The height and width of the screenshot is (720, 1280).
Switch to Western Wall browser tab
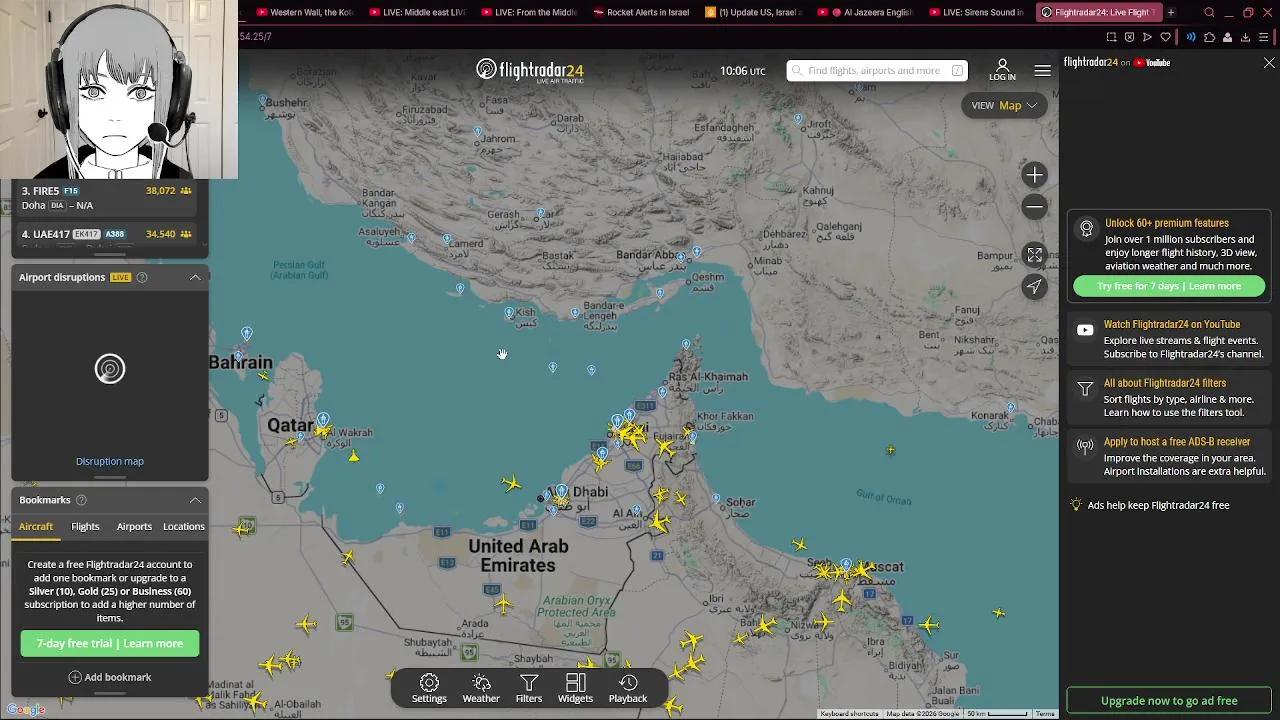306,12
